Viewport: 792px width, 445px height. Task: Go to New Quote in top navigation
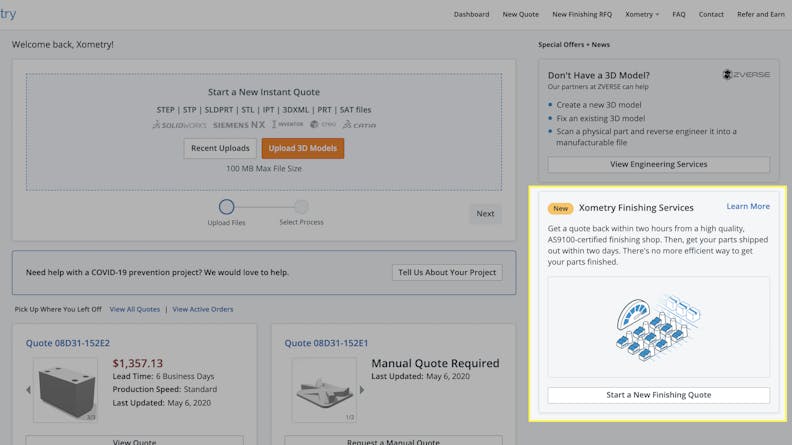(520, 14)
